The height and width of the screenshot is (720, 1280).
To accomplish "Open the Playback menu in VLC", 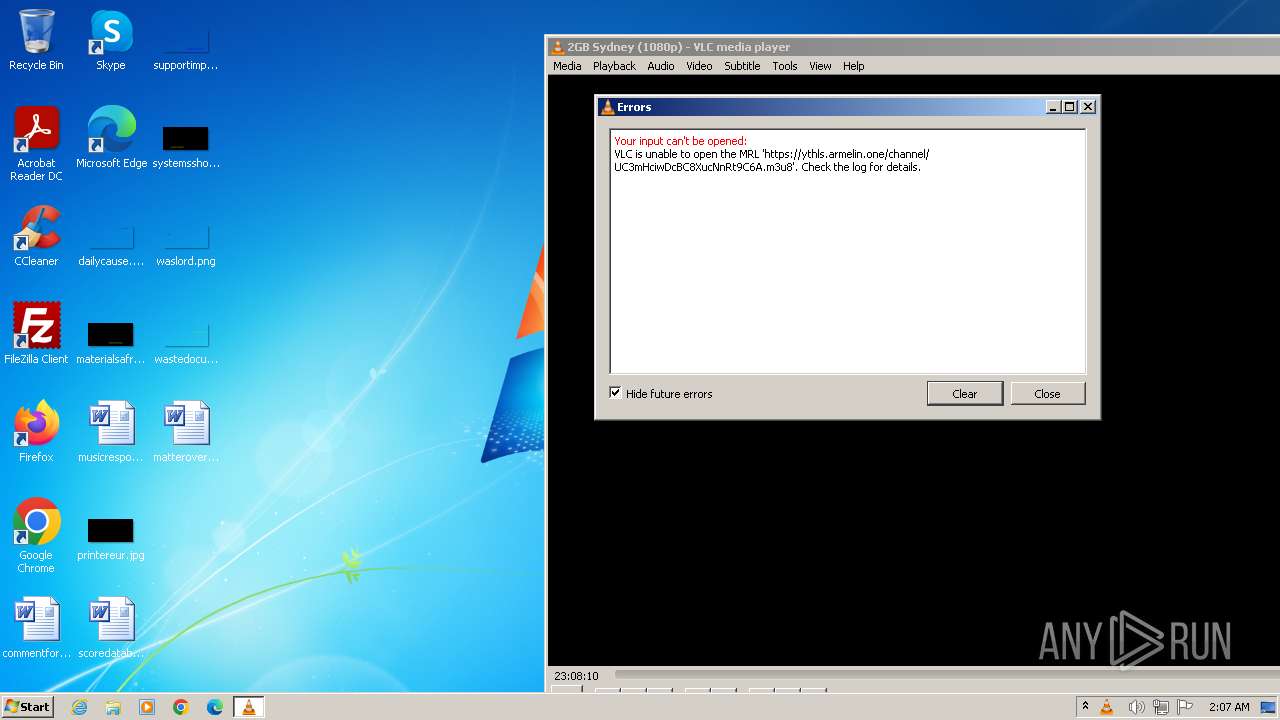I will [x=614, y=66].
